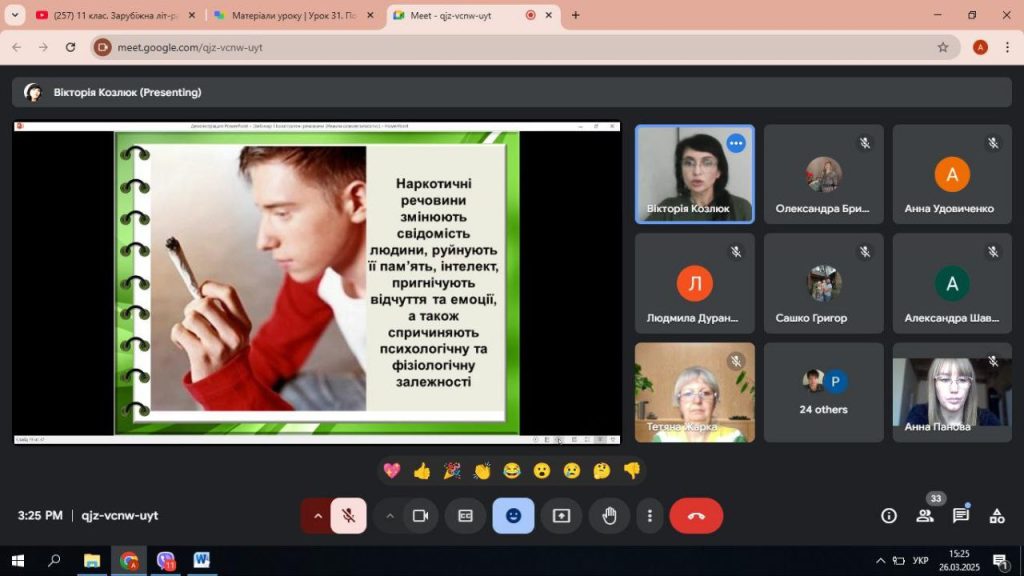Image resolution: width=1024 pixels, height=576 pixels.
Task: Open the 24 others participants tile
Action: click(x=824, y=393)
